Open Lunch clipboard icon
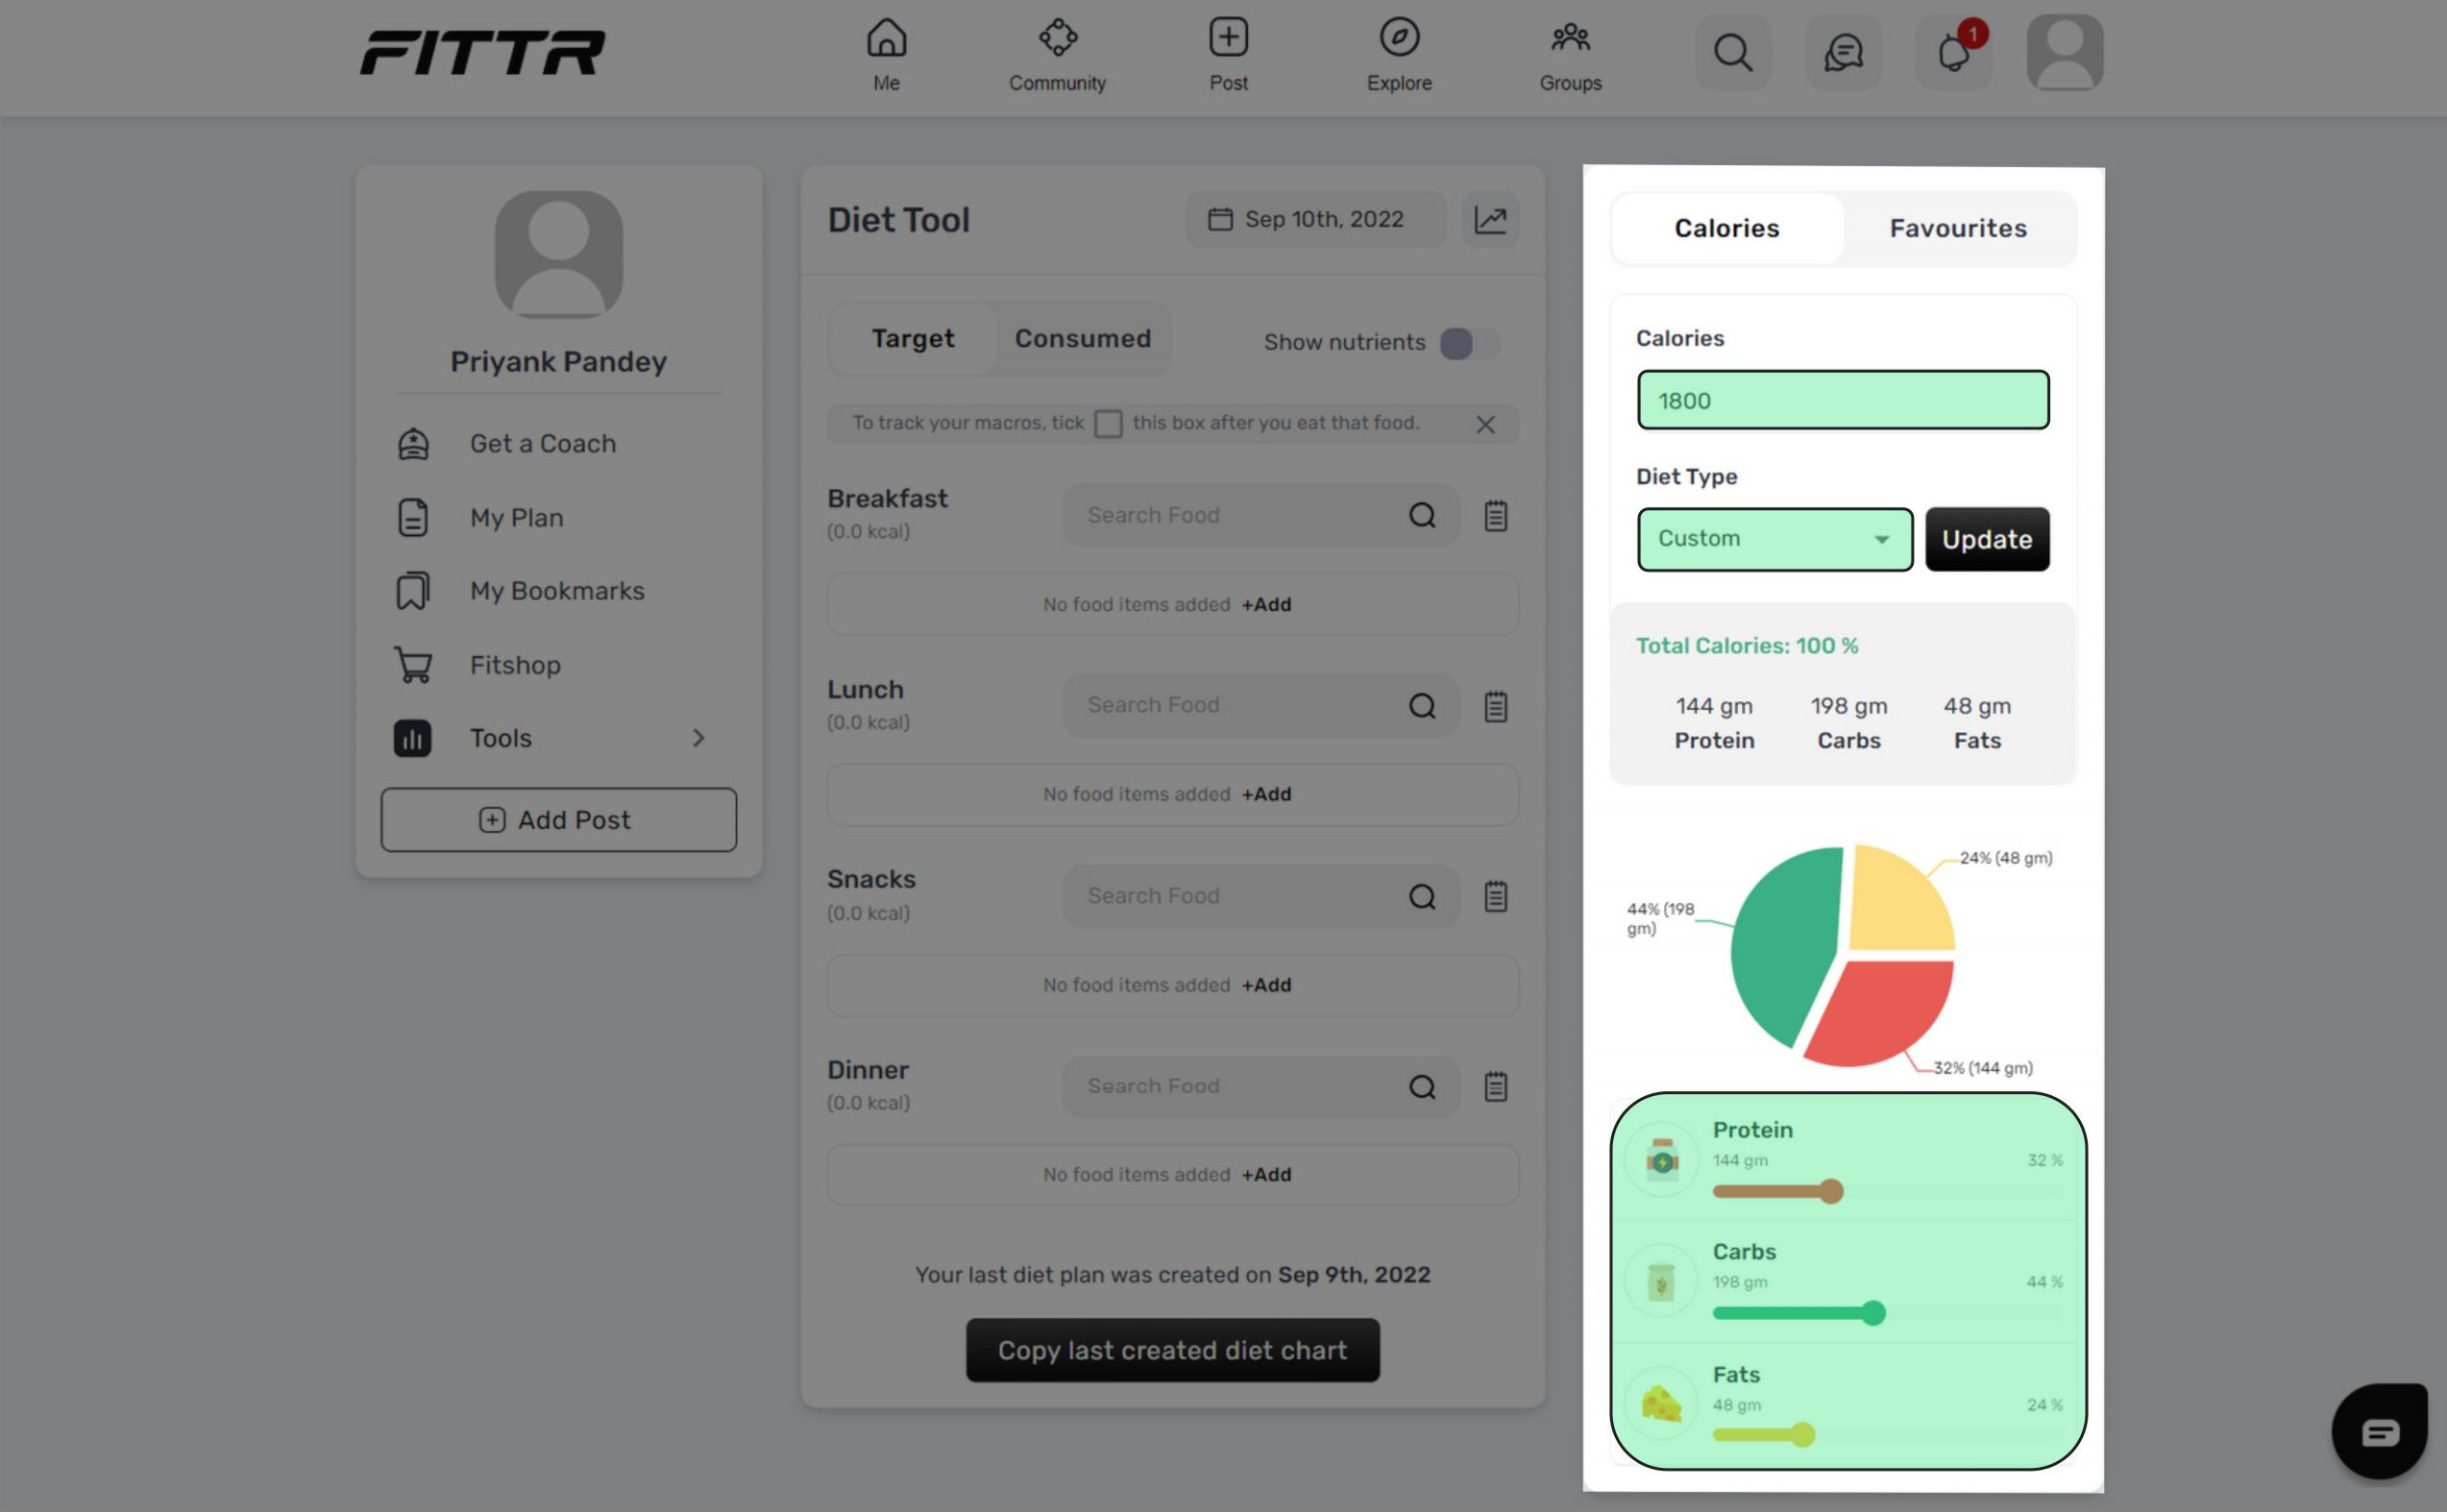The height and width of the screenshot is (1512, 2447). point(1496,706)
